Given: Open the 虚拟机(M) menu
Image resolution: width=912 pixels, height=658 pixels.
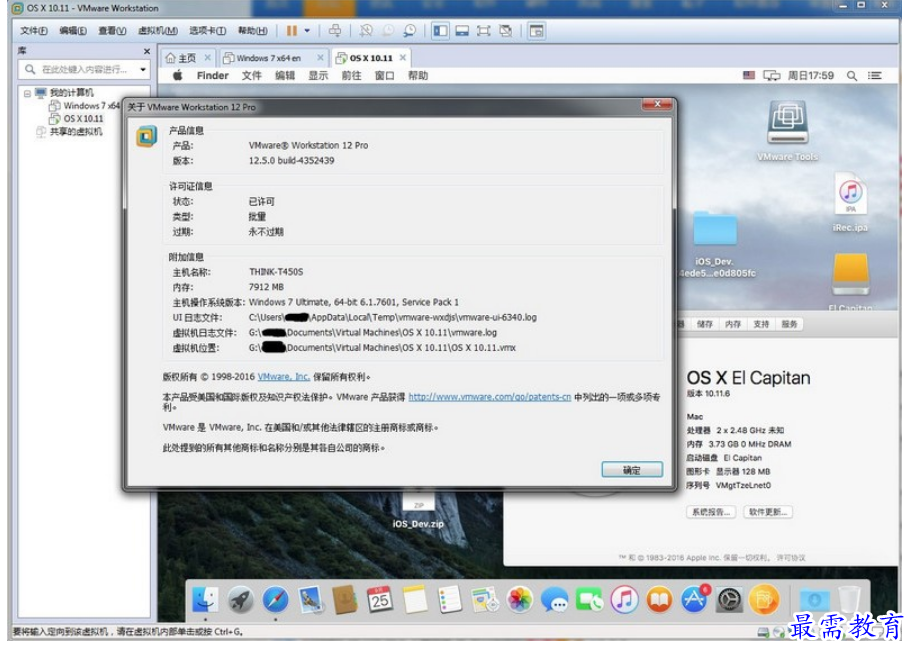Looking at the screenshot, I should pos(158,30).
